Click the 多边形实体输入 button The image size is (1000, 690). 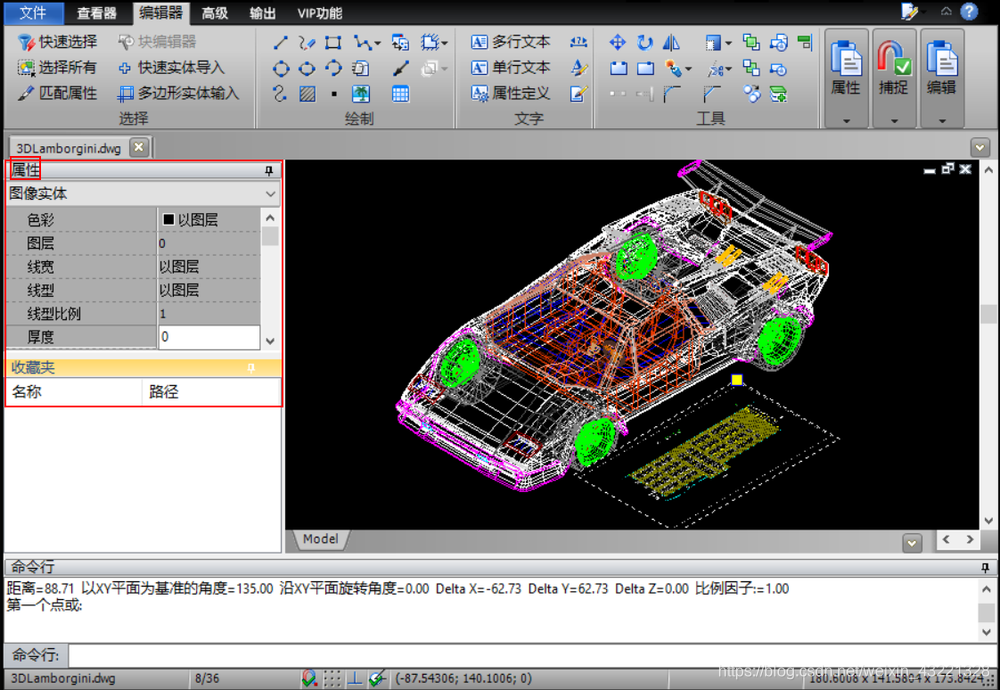[x=179, y=93]
